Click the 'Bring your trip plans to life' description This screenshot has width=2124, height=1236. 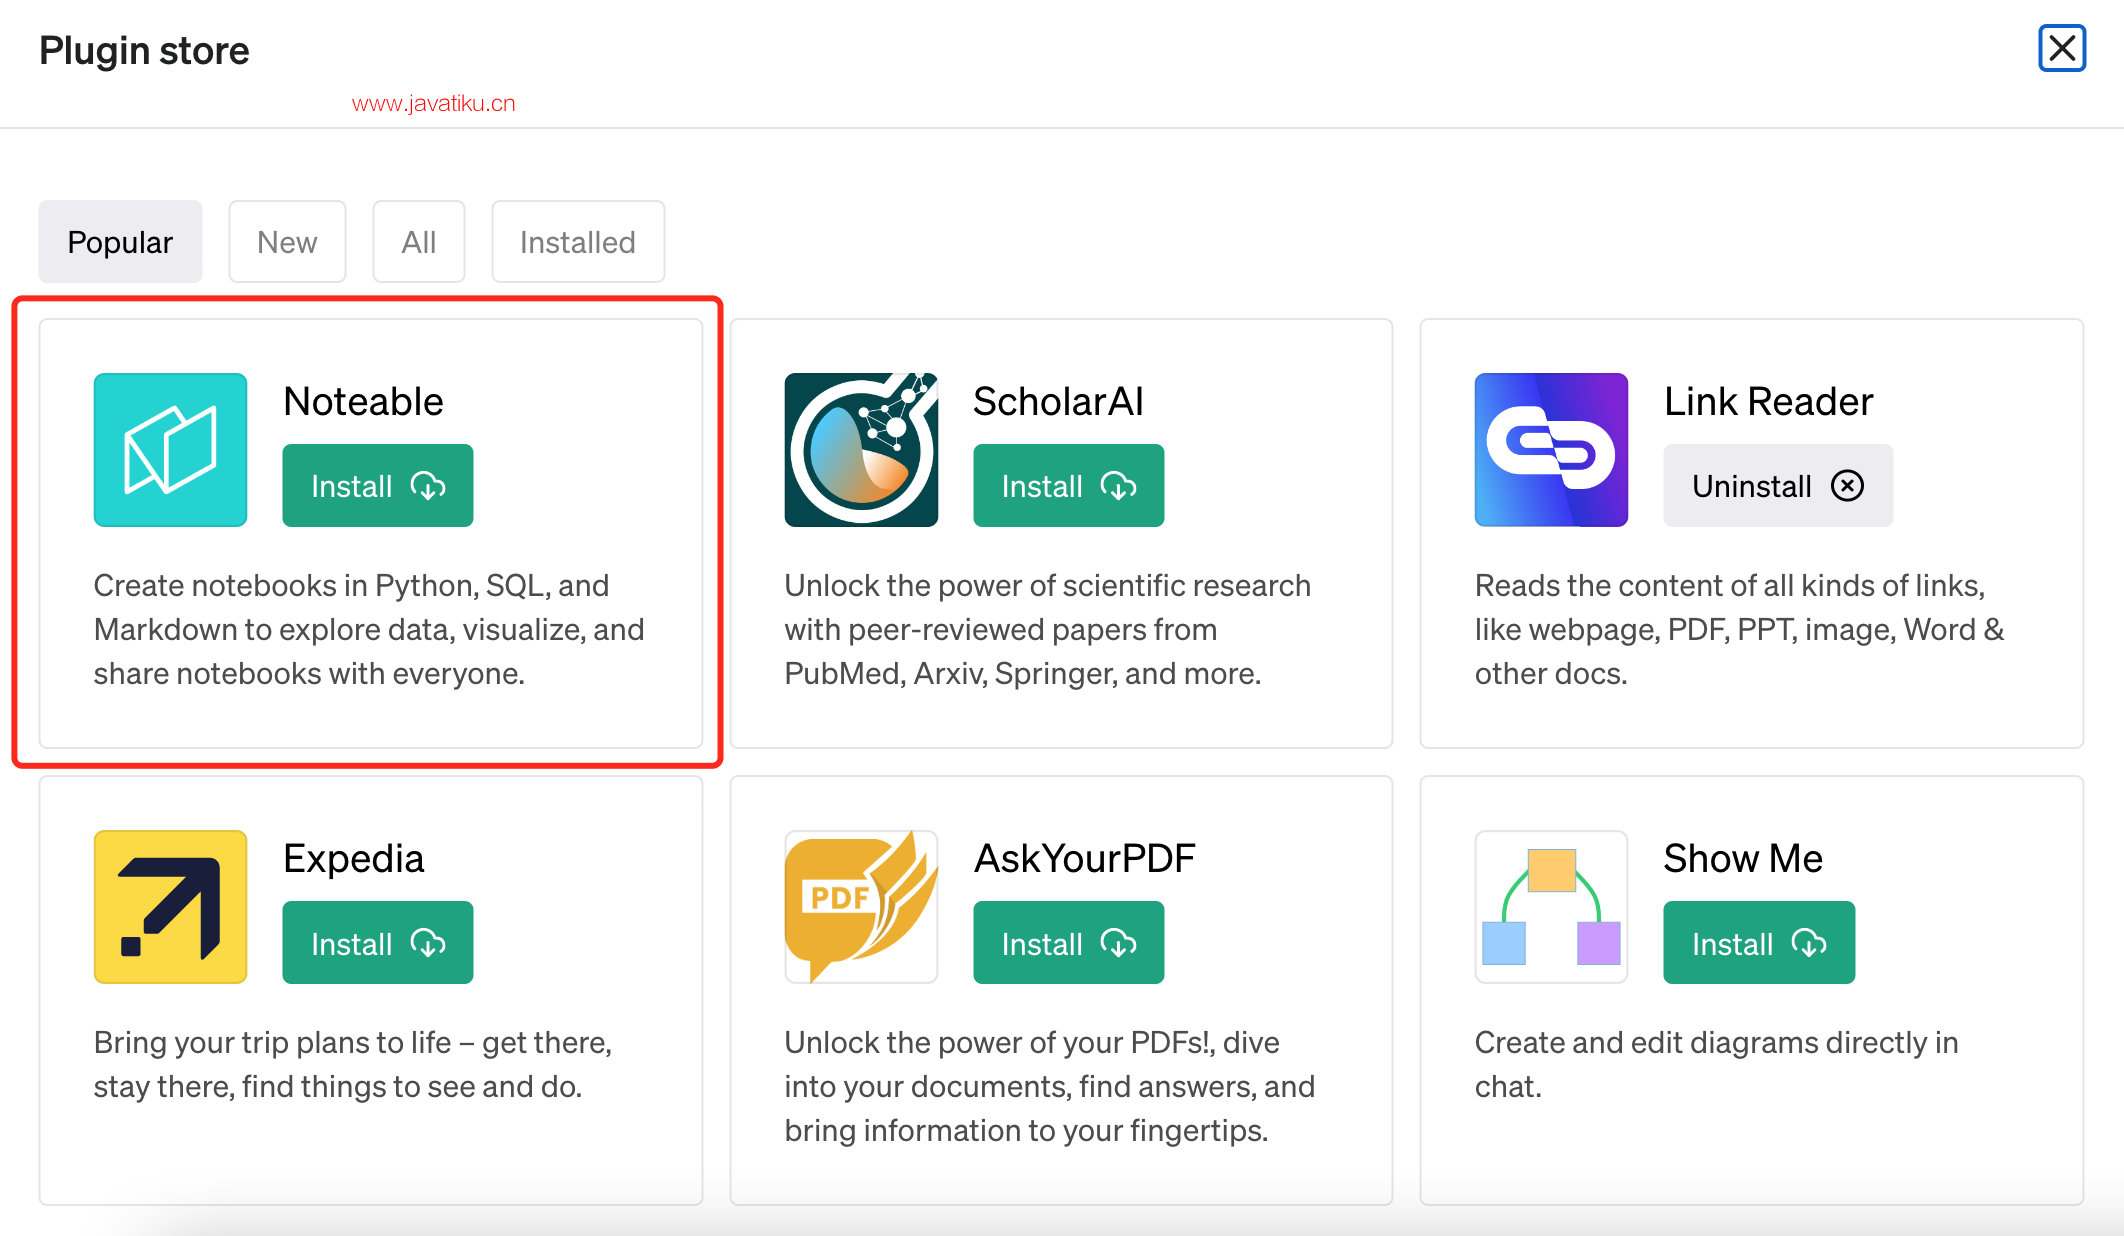click(x=352, y=1064)
